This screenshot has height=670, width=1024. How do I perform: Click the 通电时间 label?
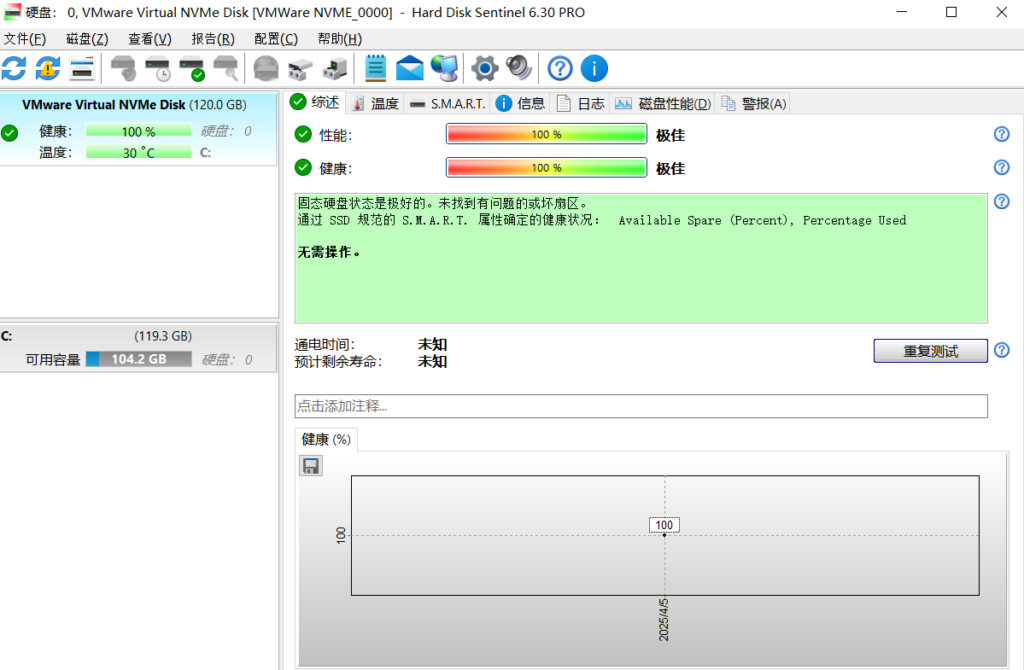tap(325, 344)
